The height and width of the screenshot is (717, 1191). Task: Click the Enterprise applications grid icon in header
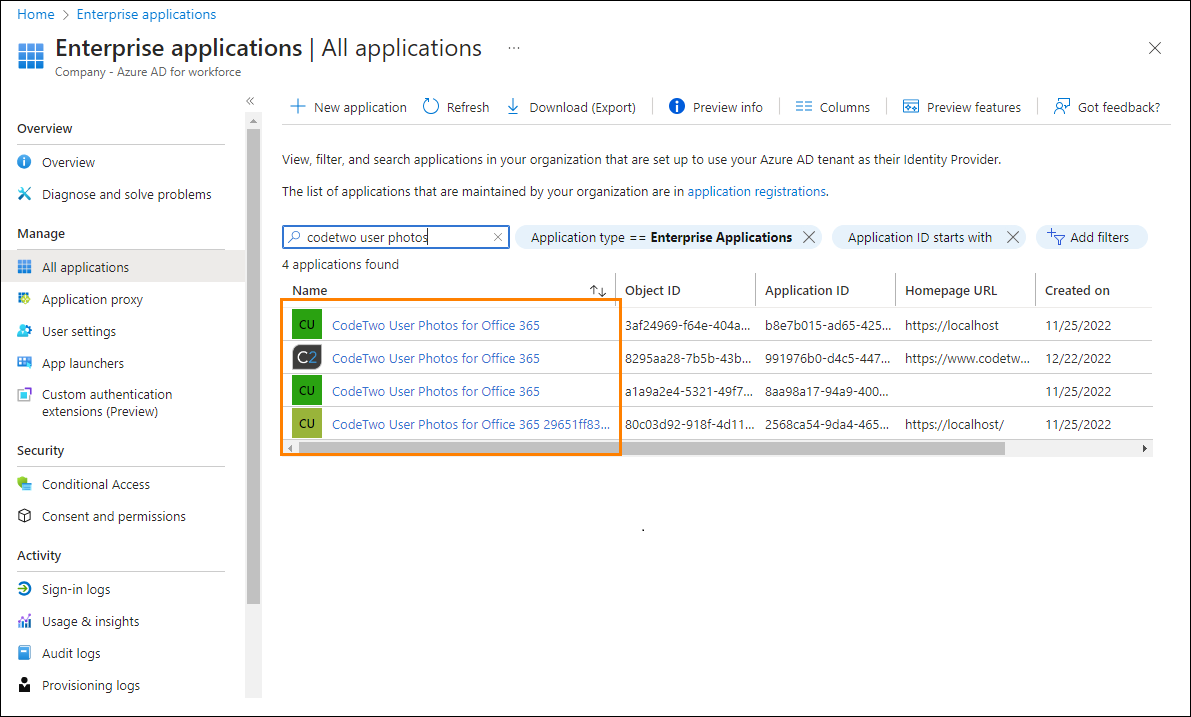(30, 56)
